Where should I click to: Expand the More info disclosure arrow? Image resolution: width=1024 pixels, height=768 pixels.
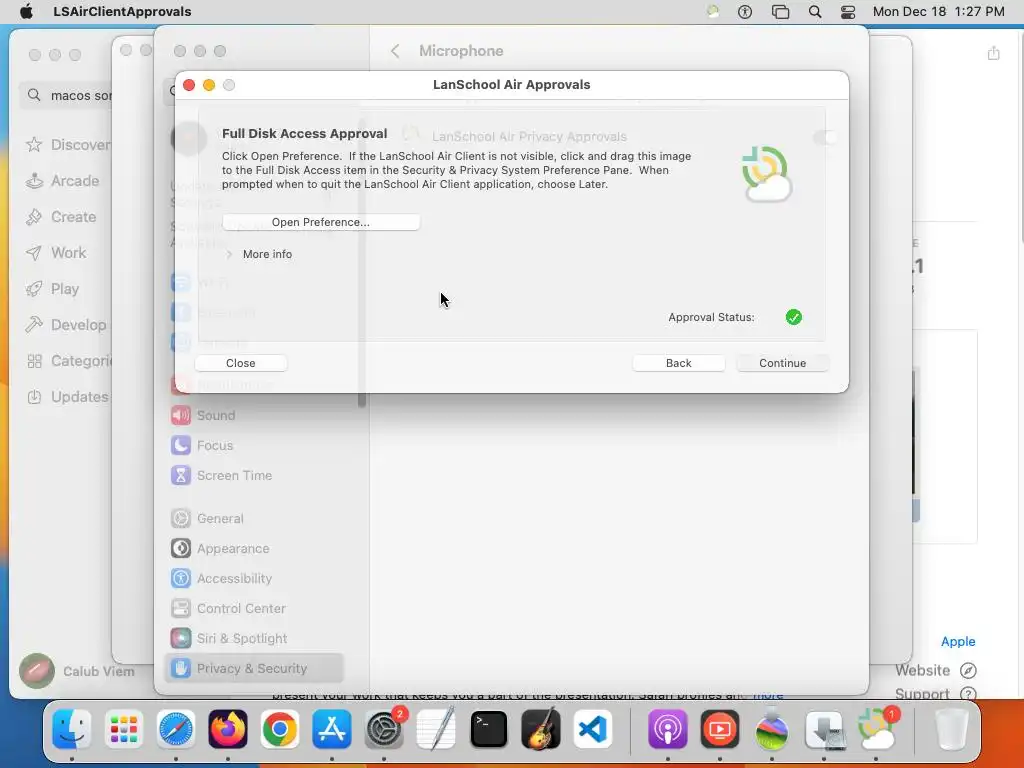(x=229, y=254)
